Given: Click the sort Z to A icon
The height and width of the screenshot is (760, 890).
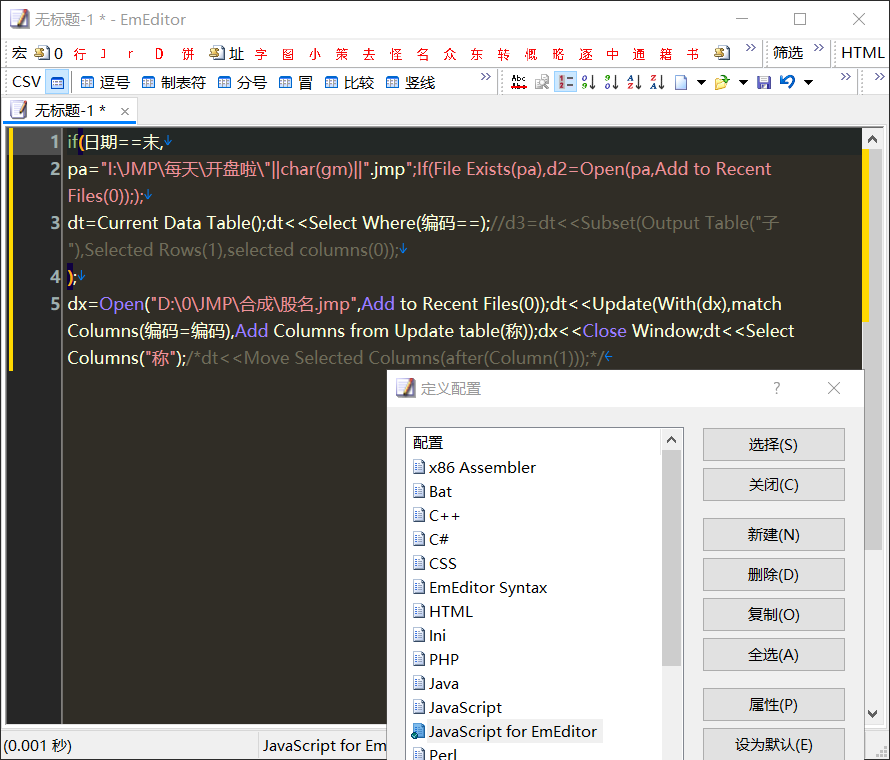Looking at the screenshot, I should pyautogui.click(x=657, y=82).
